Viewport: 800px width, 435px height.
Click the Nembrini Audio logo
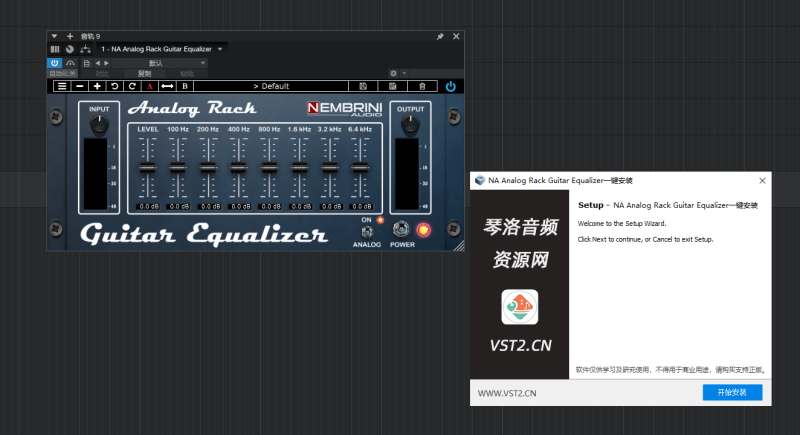(344, 109)
